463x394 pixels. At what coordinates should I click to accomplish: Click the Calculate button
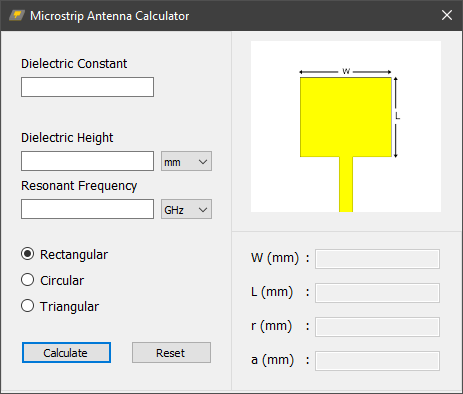click(66, 353)
